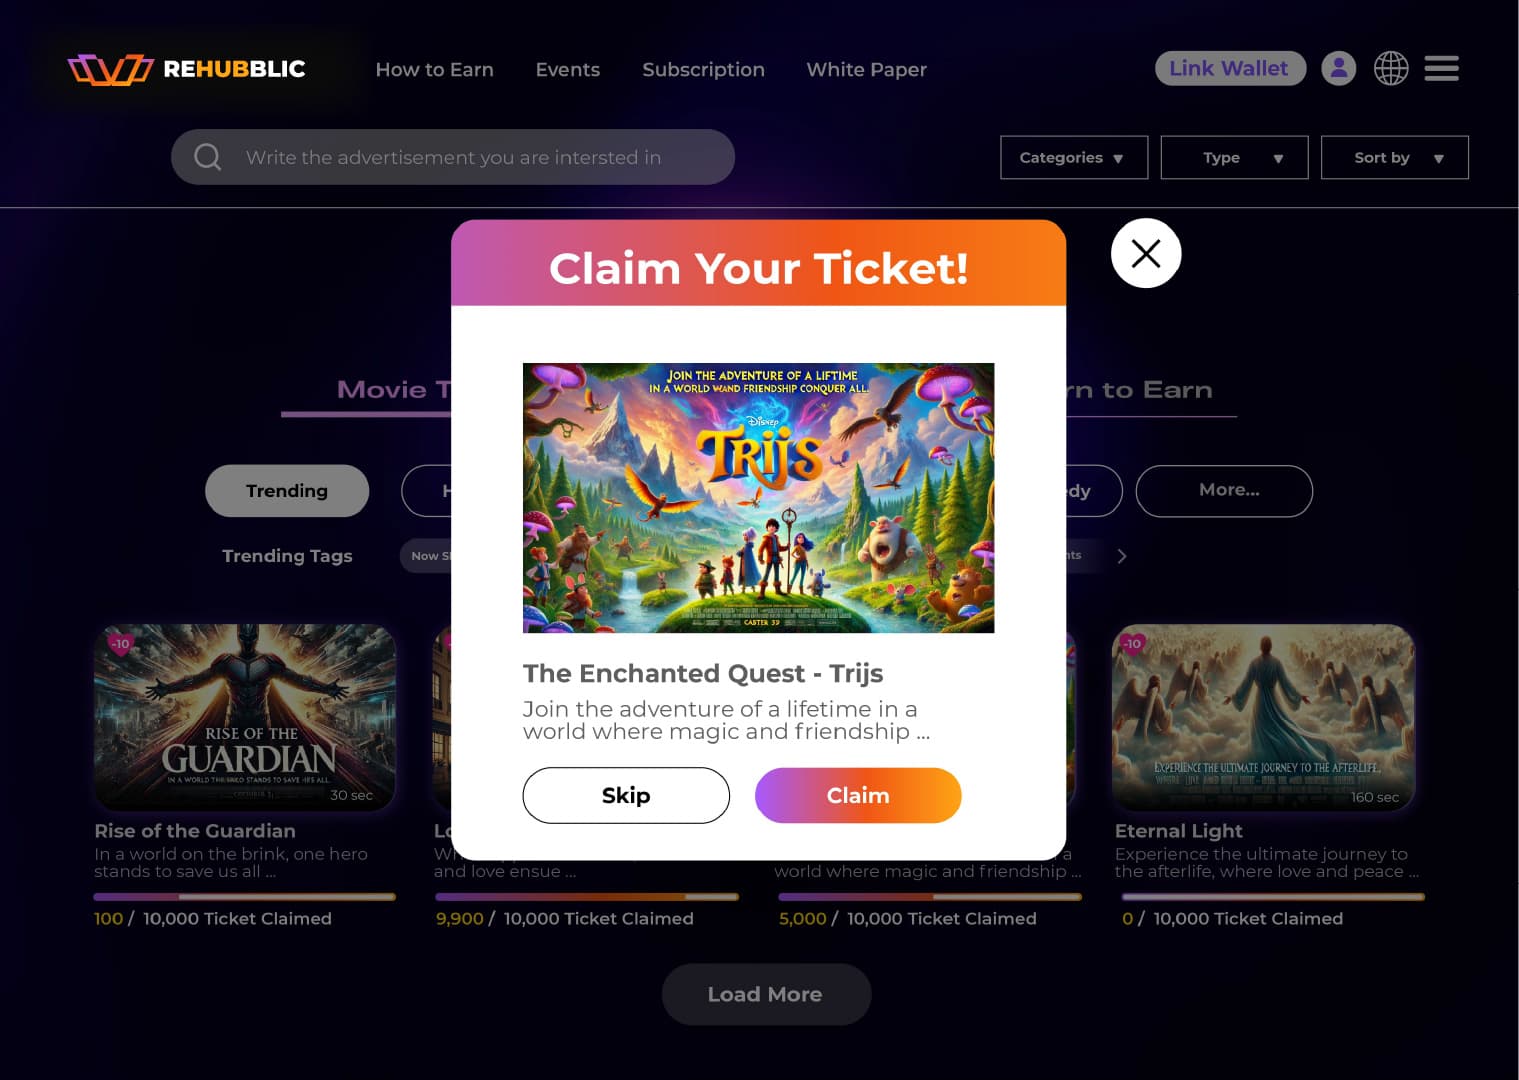Claim the Enchanted Quest ticket
This screenshot has height=1080, width=1519.
(858, 795)
